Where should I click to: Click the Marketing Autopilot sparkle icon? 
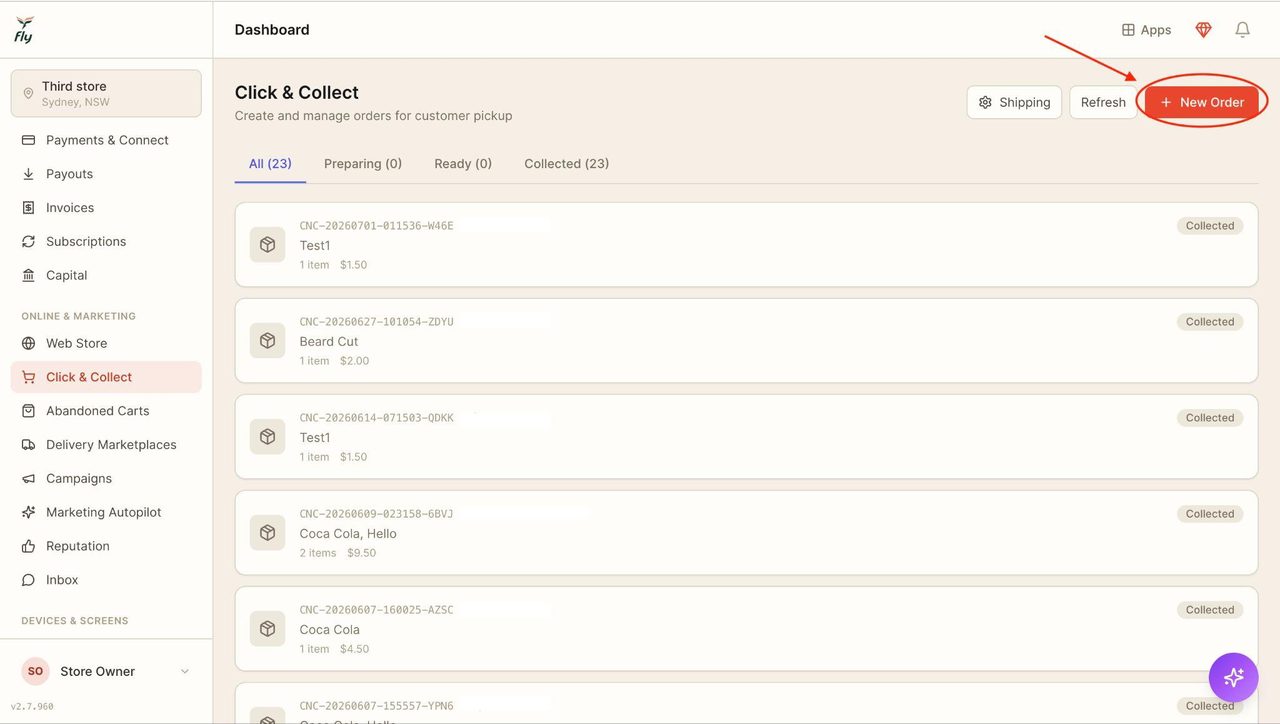(28, 513)
